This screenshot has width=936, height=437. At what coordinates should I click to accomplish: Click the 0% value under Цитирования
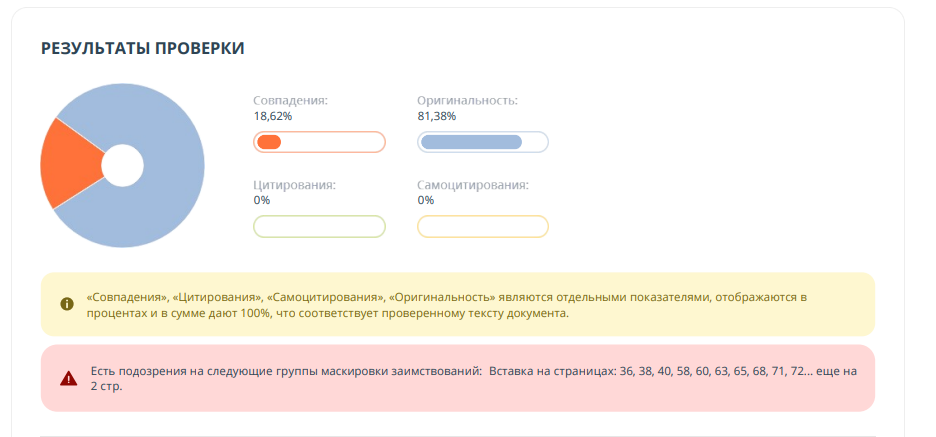[262, 200]
